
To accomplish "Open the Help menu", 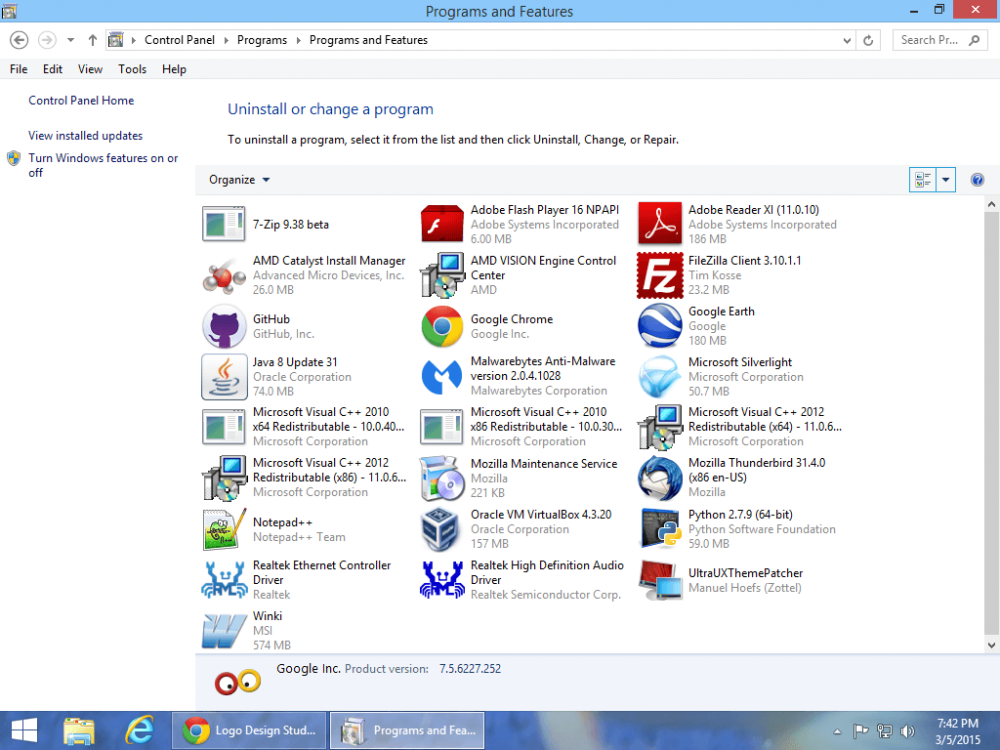I will click(174, 69).
